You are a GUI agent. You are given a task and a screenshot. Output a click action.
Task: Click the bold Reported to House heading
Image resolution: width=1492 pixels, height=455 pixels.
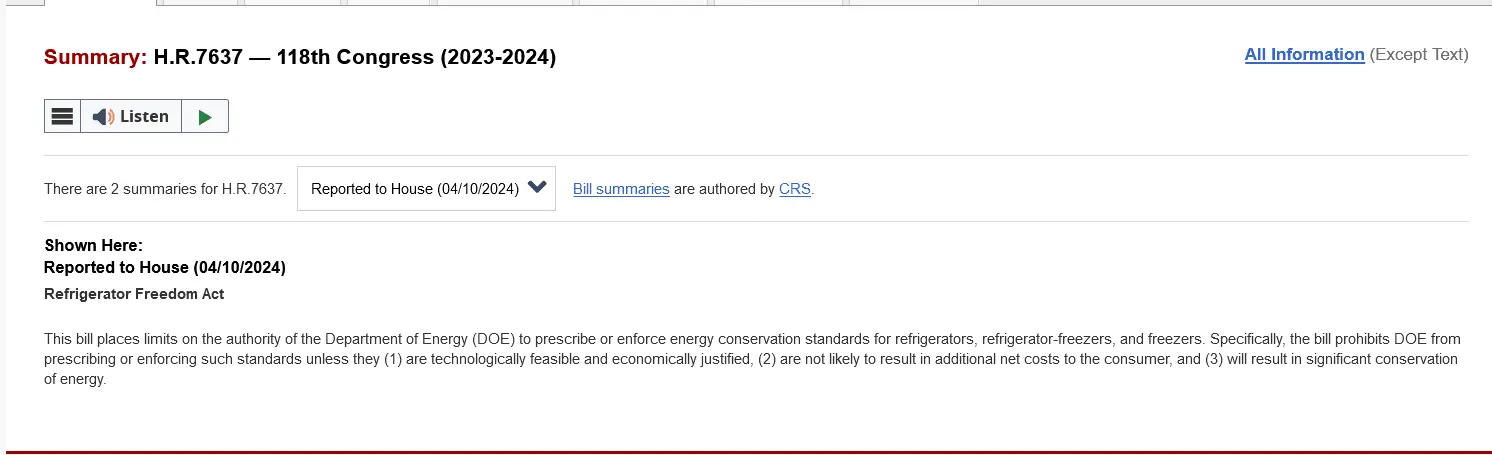(x=165, y=268)
